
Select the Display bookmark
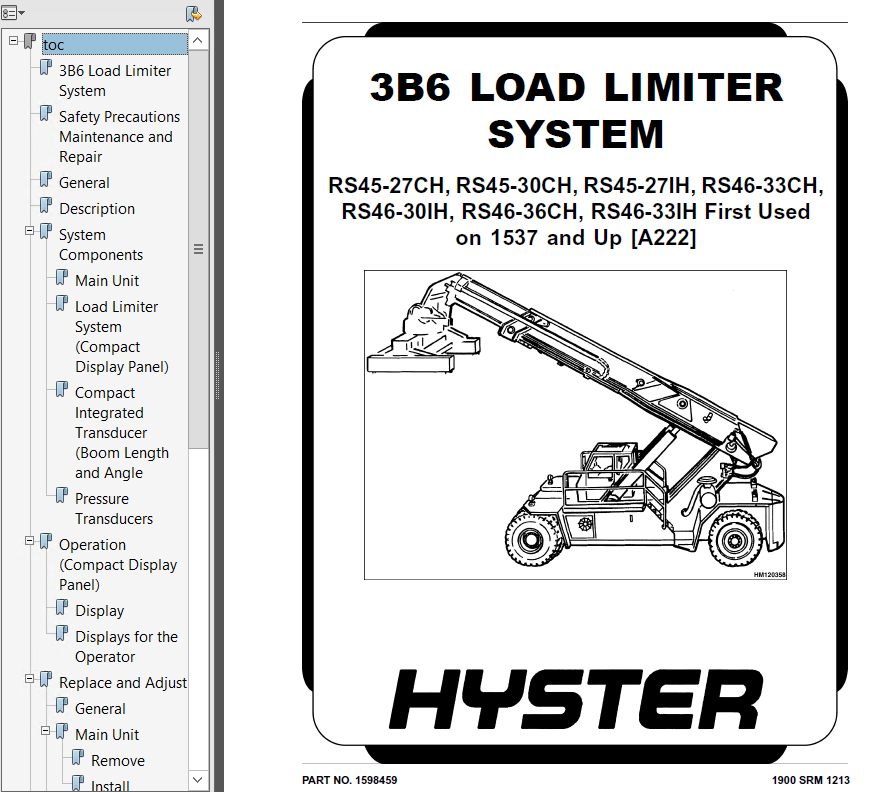(100, 611)
